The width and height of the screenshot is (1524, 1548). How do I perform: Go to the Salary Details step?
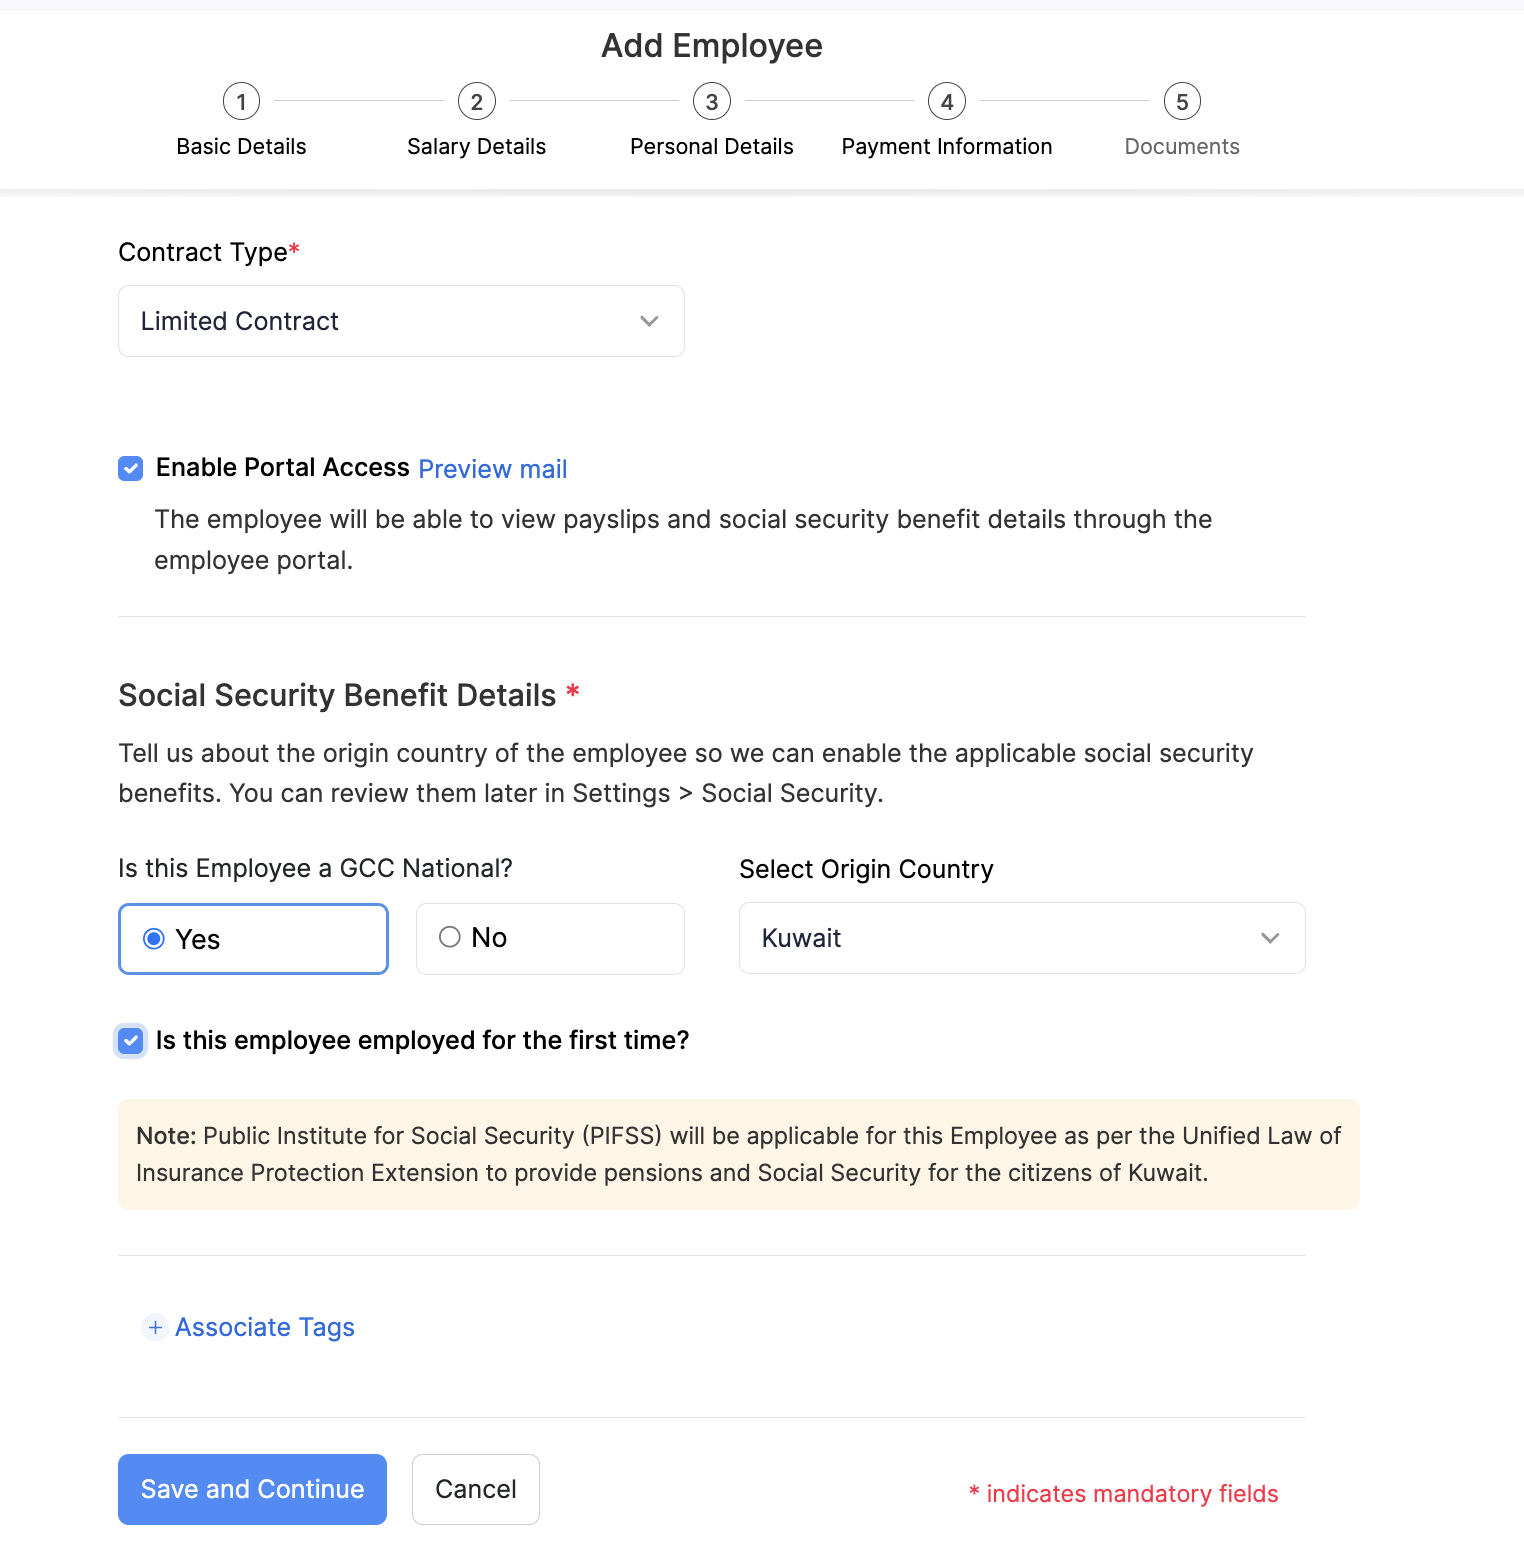click(x=476, y=146)
